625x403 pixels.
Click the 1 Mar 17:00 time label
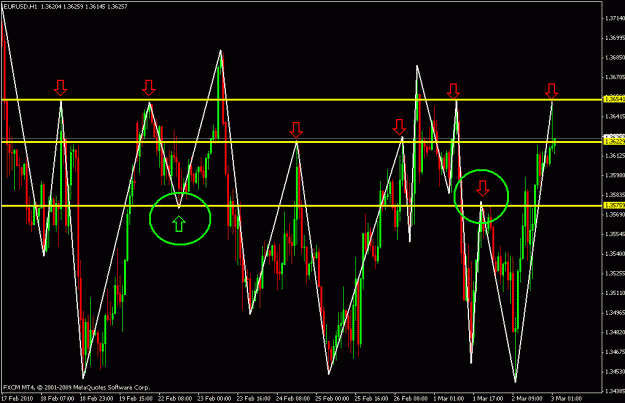(488, 398)
